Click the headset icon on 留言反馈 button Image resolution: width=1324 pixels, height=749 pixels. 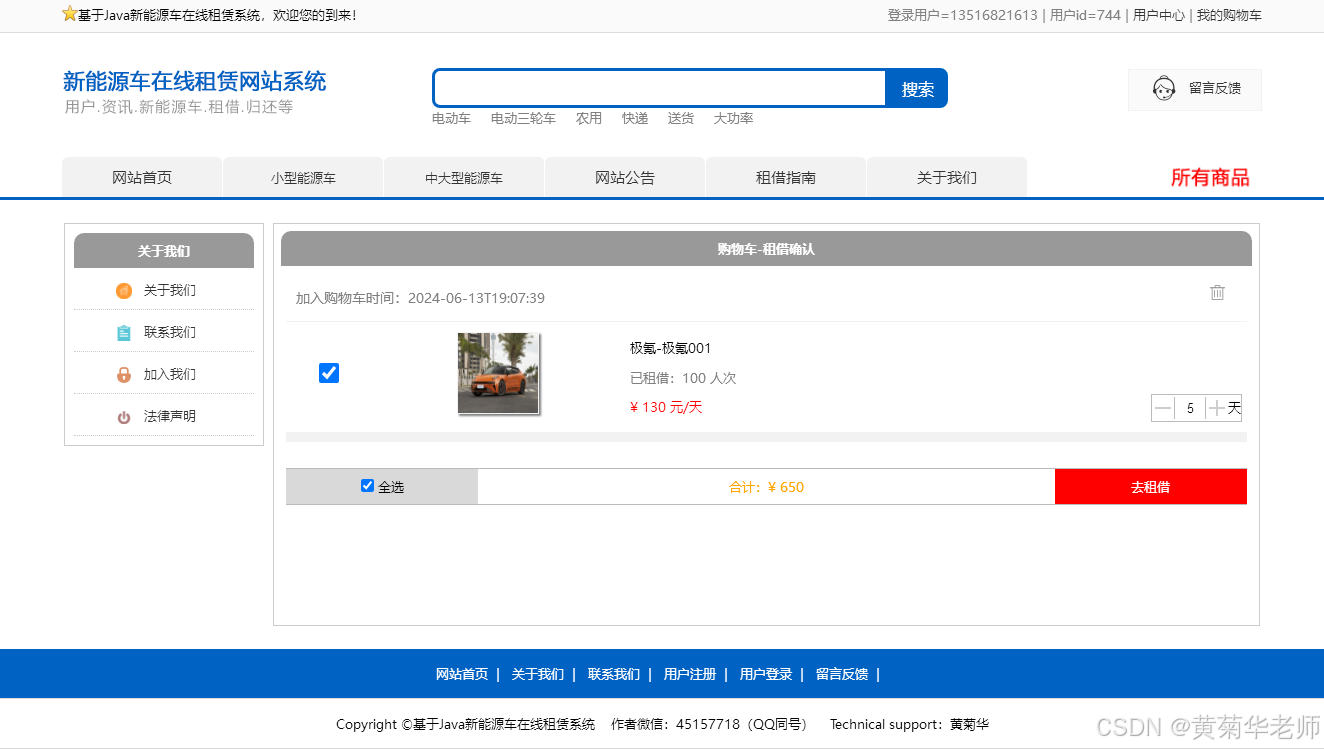click(x=1164, y=89)
